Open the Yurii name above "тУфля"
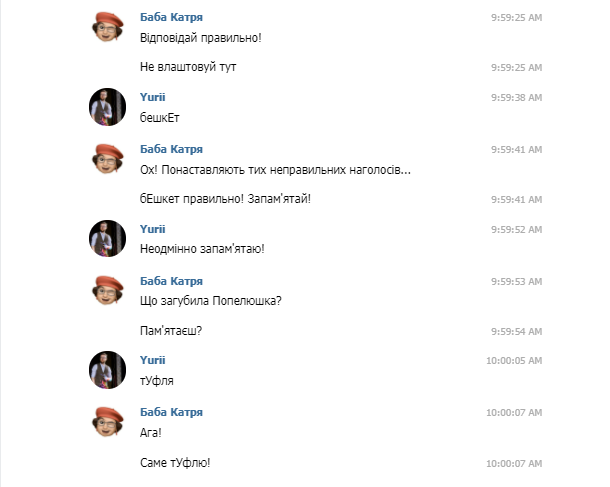 tap(152, 360)
